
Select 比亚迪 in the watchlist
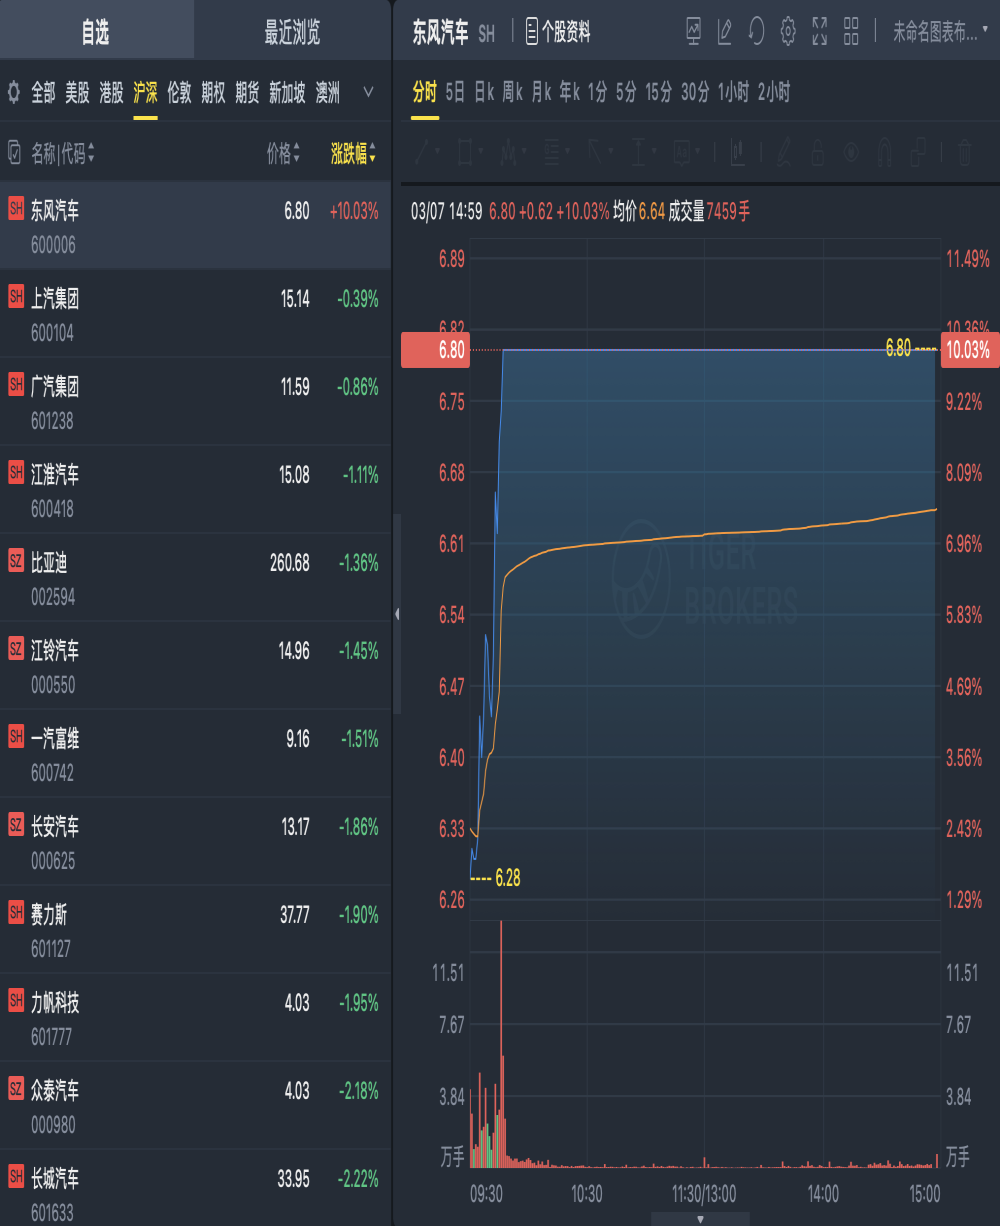pyautogui.click(x=195, y=577)
